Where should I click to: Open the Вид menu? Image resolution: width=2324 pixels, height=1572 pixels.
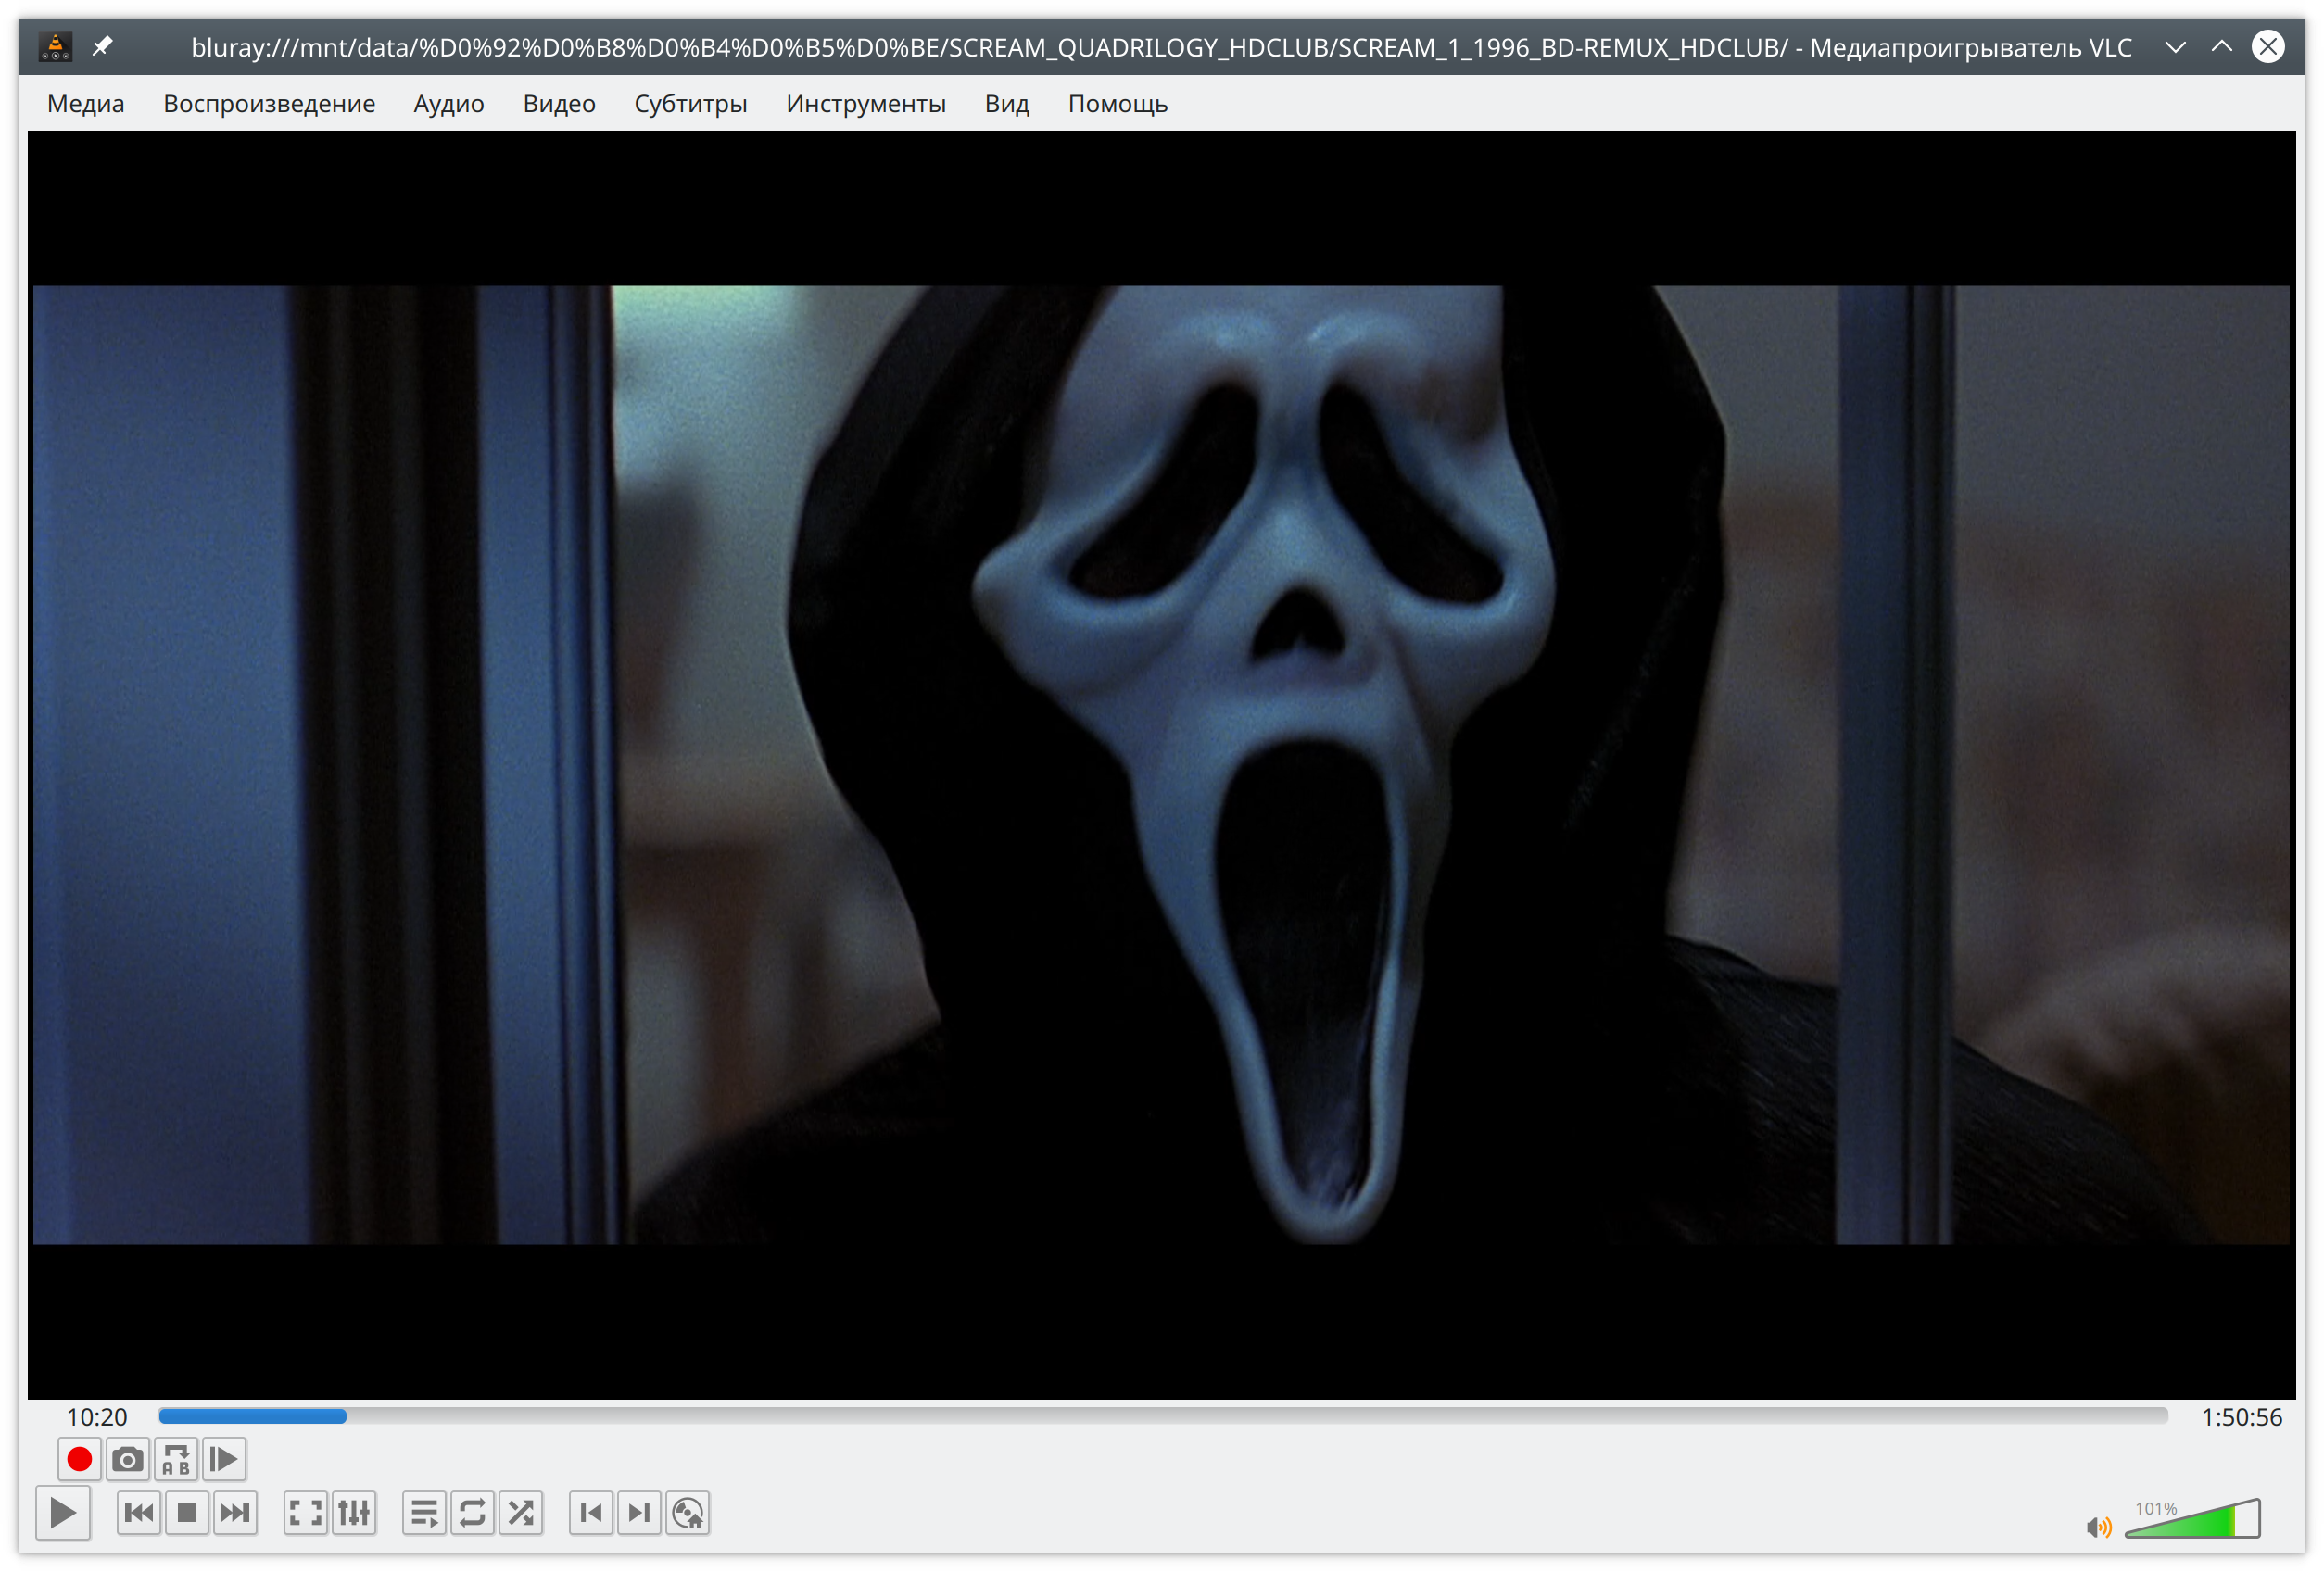click(x=1007, y=104)
